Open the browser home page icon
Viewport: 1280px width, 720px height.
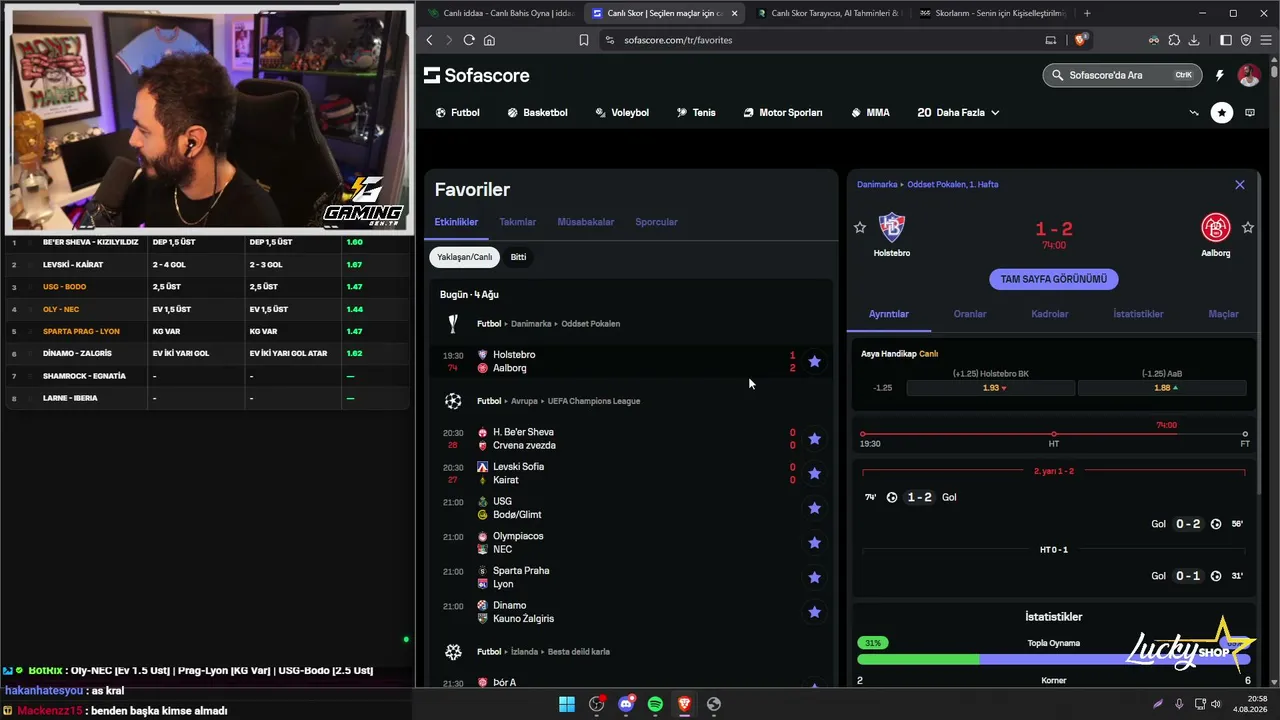pos(489,40)
